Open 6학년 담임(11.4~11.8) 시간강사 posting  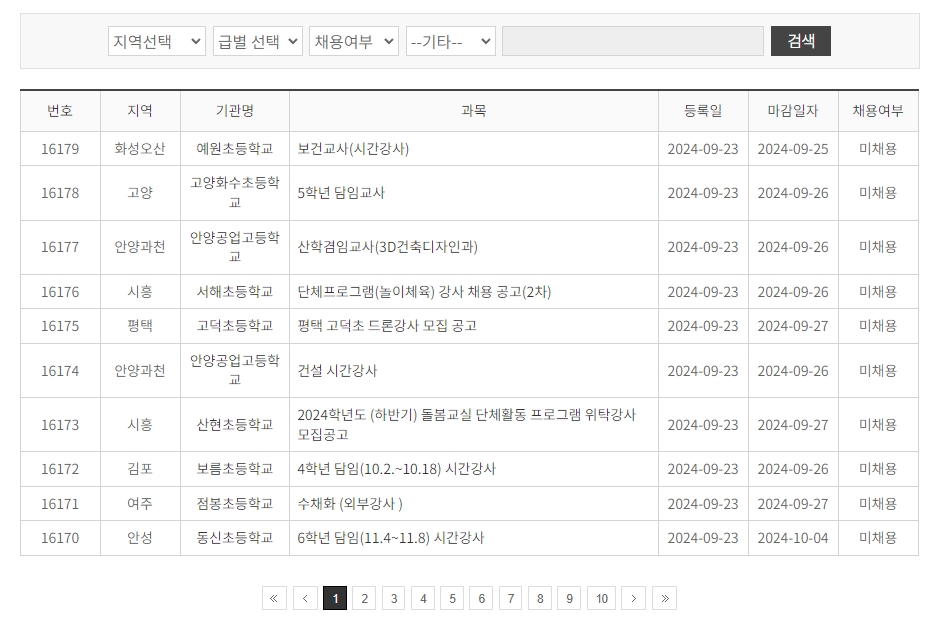tap(391, 538)
